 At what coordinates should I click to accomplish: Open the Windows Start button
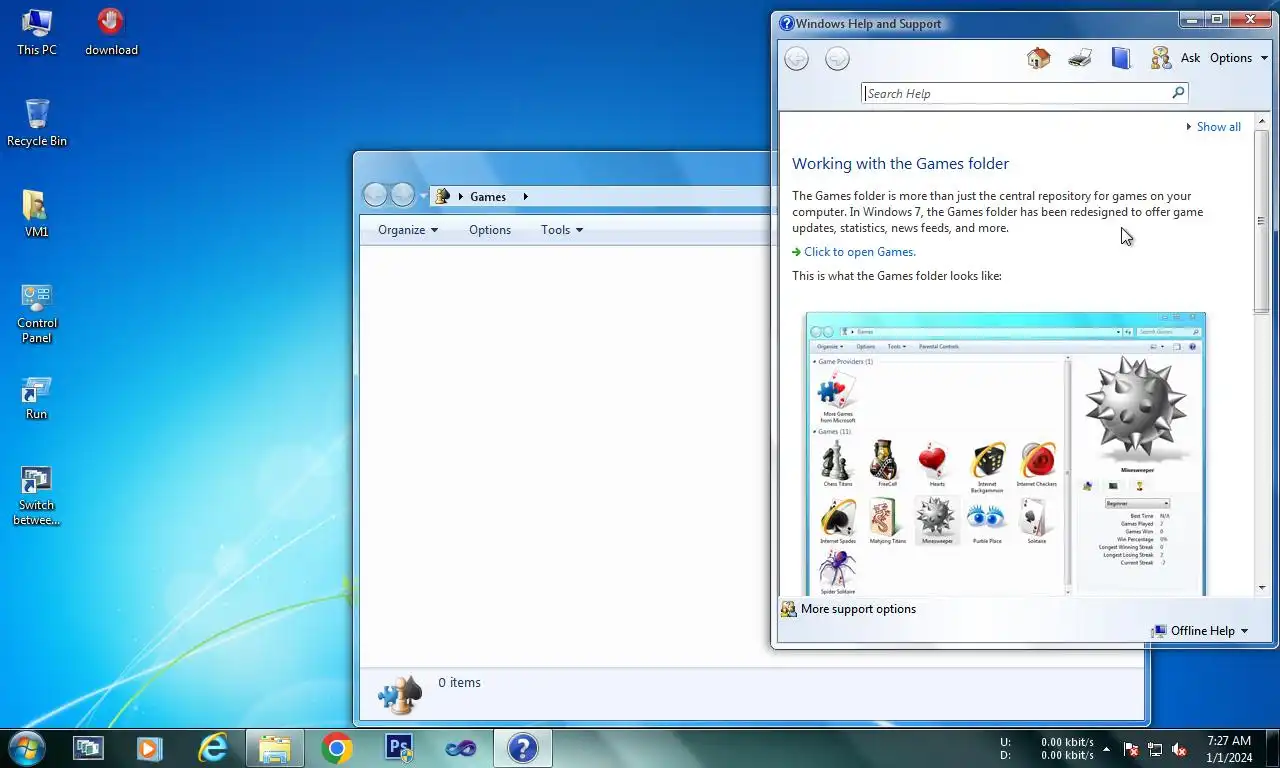(26, 748)
